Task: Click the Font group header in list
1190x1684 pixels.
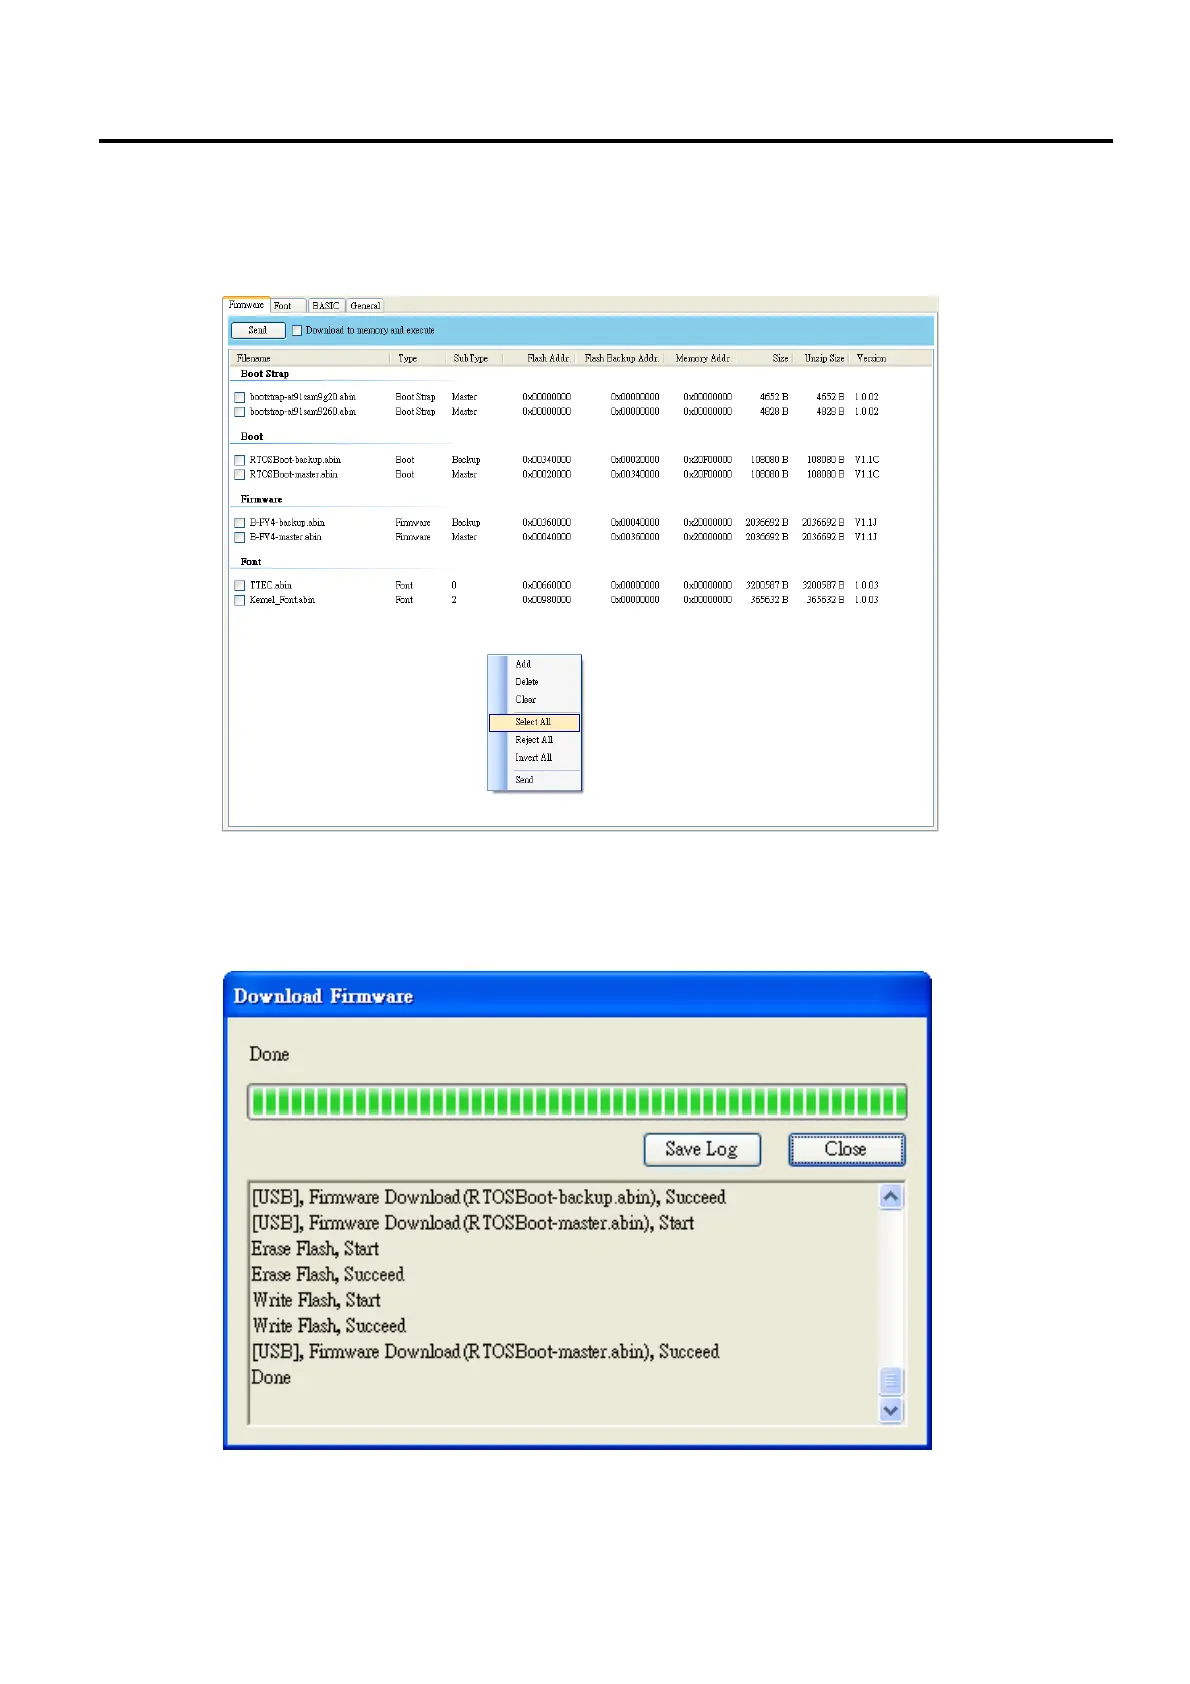Action: (251, 562)
